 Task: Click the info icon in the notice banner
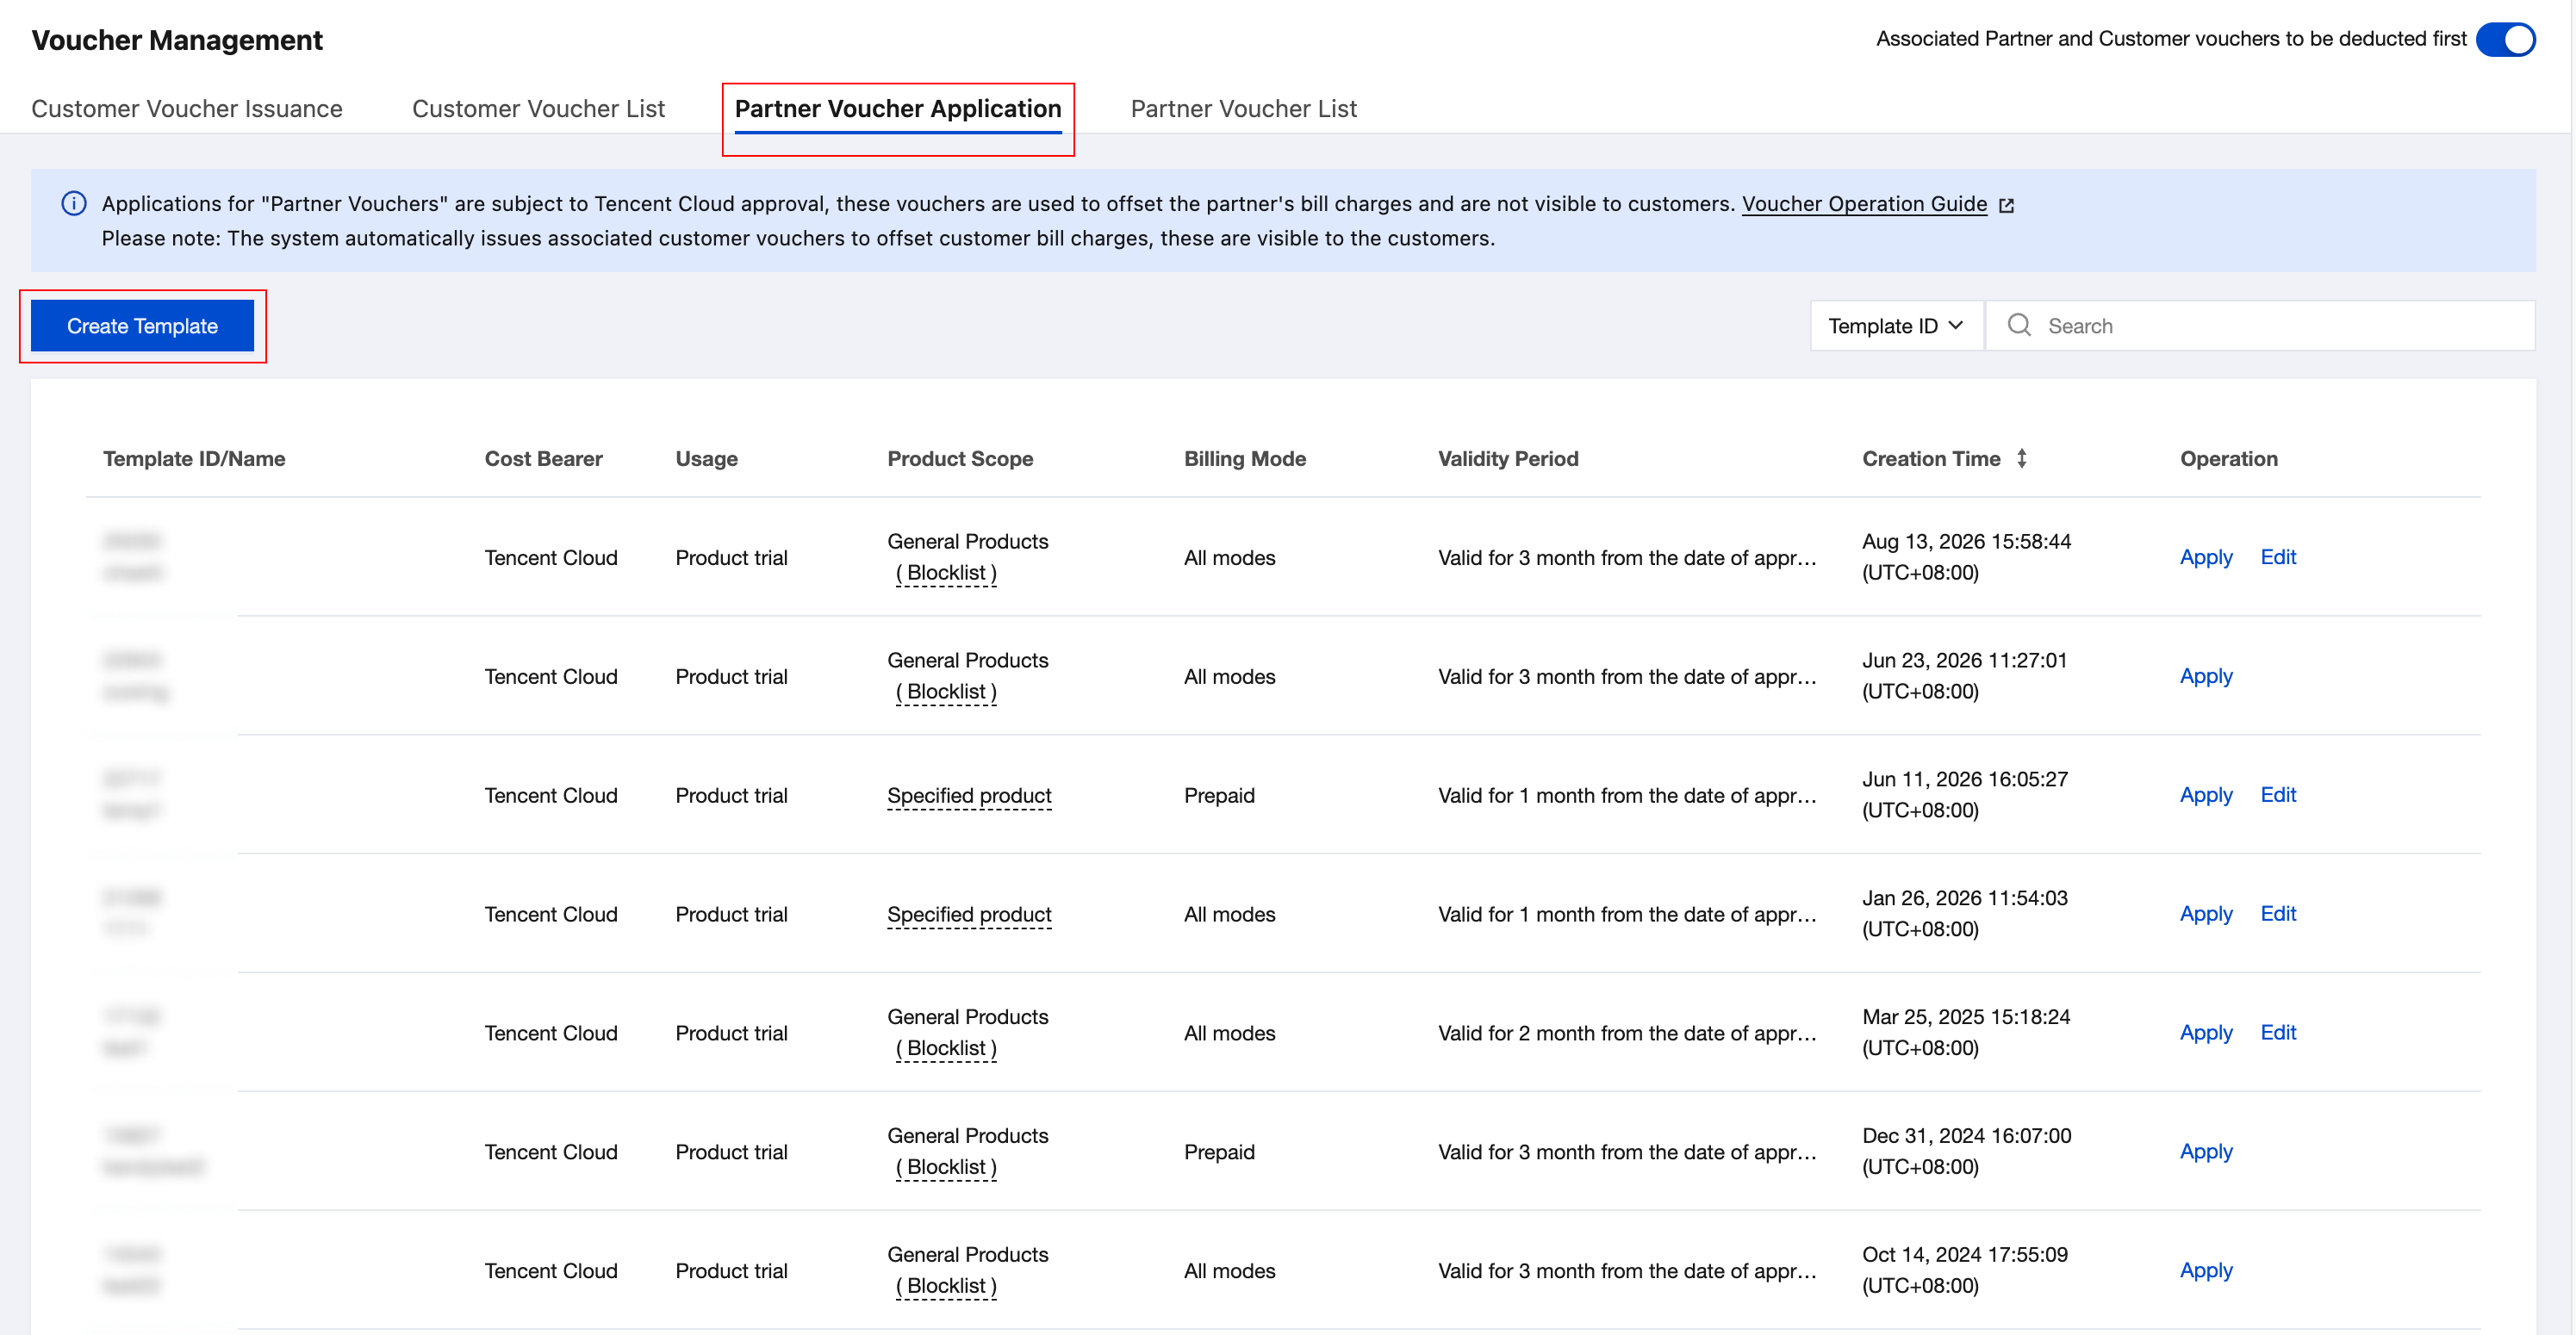[x=74, y=203]
